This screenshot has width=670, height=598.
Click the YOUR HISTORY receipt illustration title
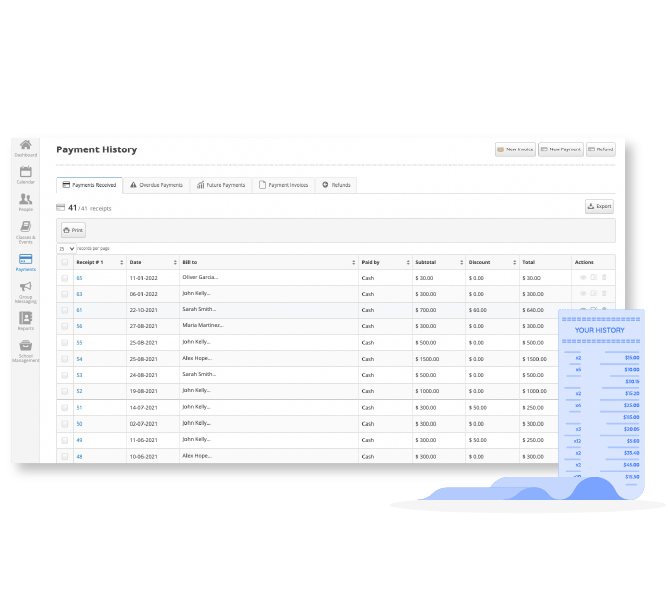(x=599, y=330)
